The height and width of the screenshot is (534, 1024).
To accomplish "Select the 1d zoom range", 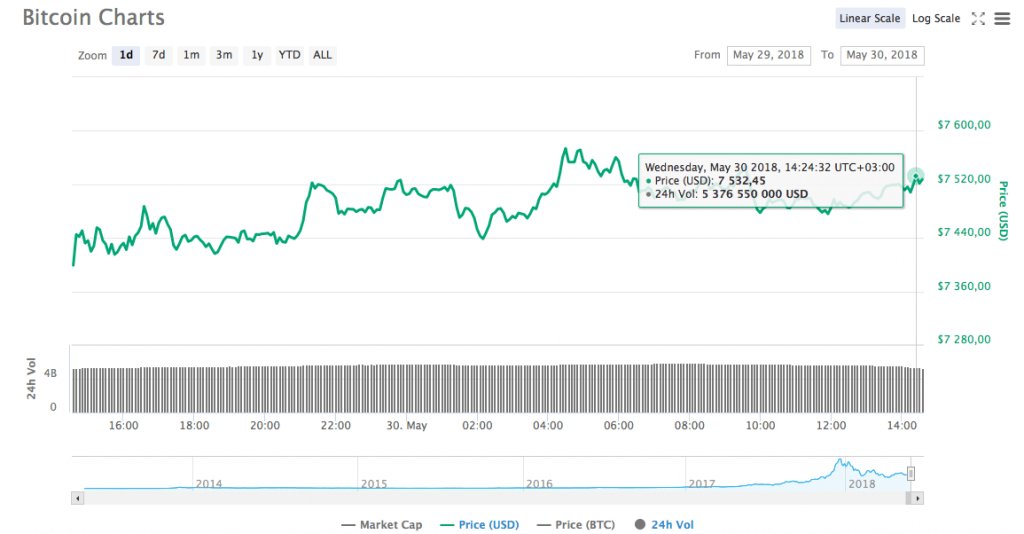I will [126, 55].
